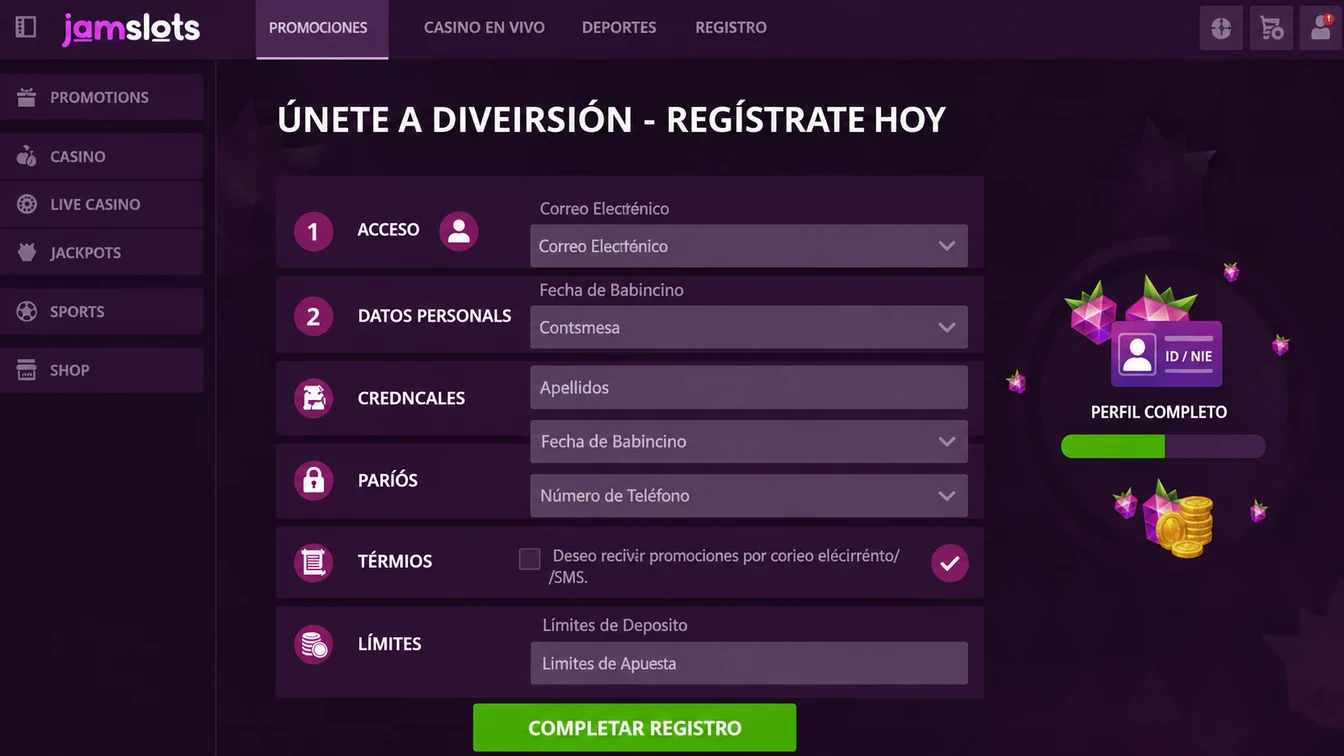Click the Promotions gift icon in sidebar
This screenshot has width=1344, height=756.
(27, 97)
